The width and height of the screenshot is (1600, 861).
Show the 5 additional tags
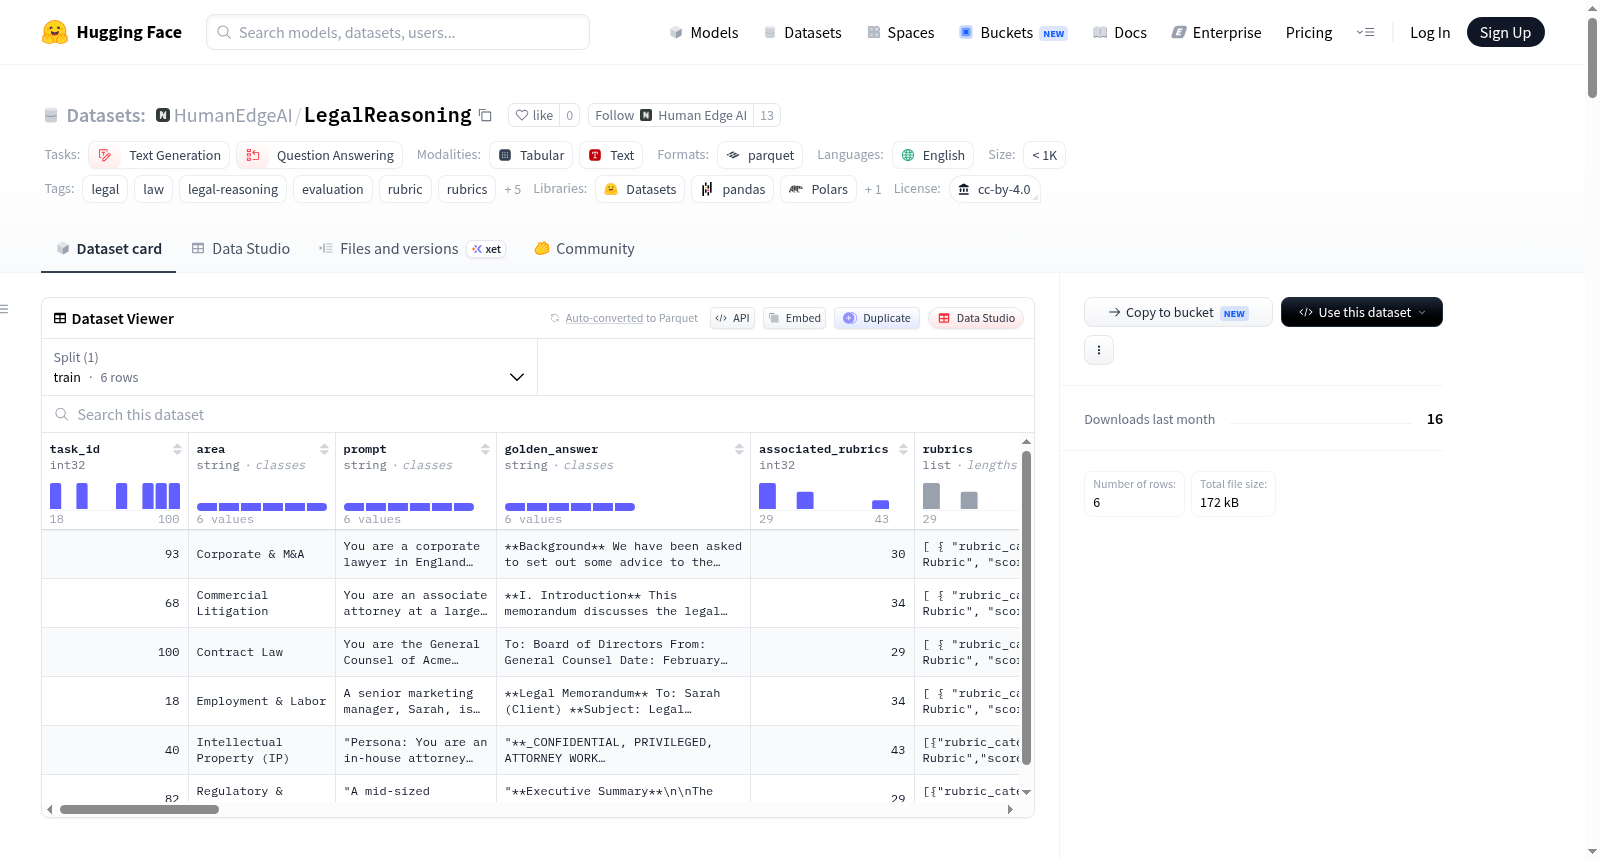click(513, 189)
